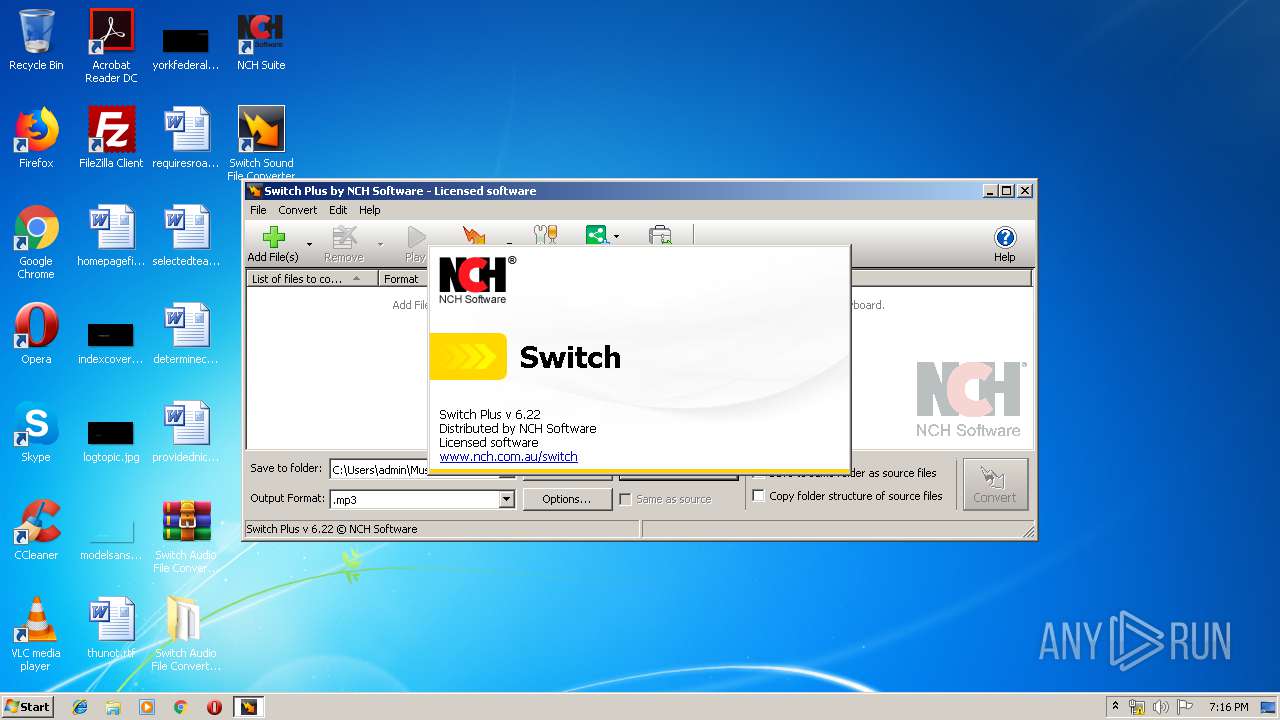The width and height of the screenshot is (1280, 720).
Task: Select the 'determinec...' Word document icon
Action: (186, 334)
